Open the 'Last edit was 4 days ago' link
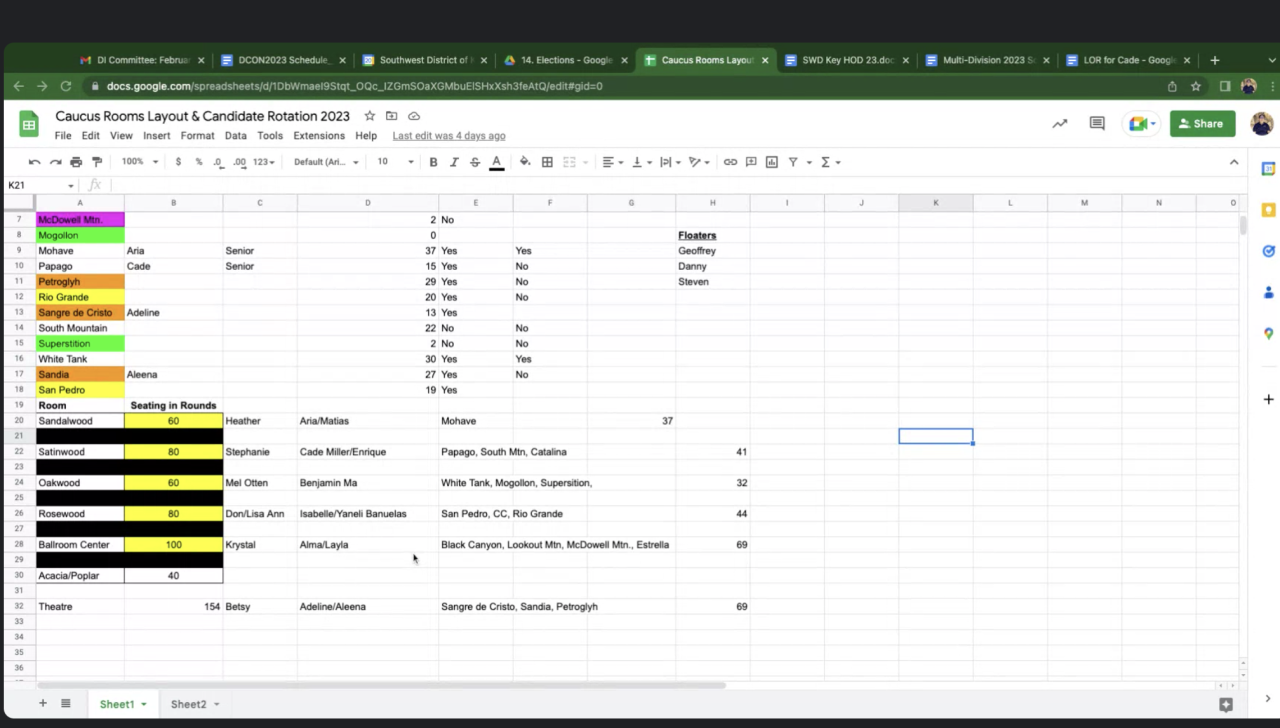This screenshot has width=1280, height=728. point(448,136)
